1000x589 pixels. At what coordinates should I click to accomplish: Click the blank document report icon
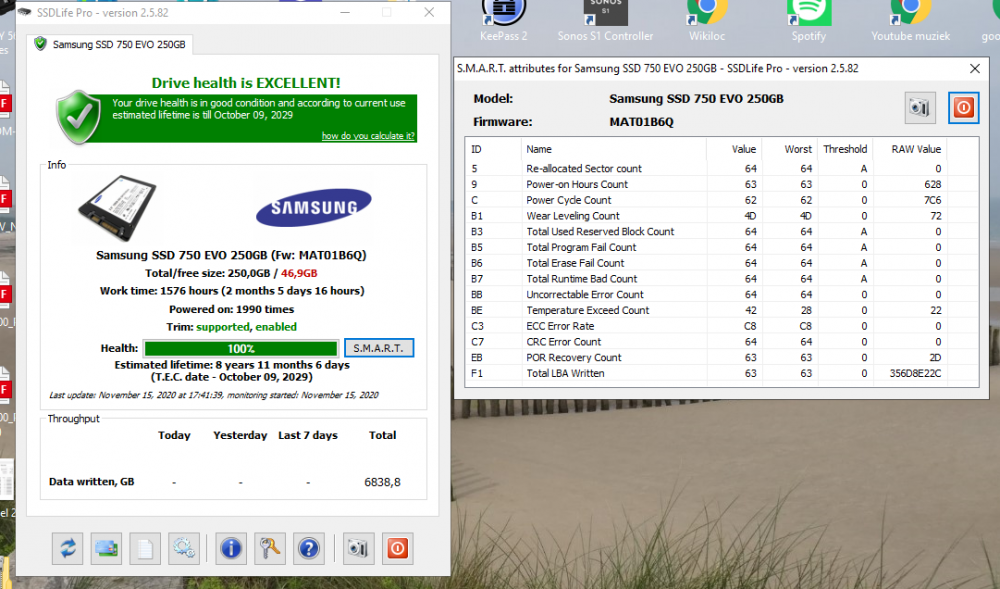145,548
